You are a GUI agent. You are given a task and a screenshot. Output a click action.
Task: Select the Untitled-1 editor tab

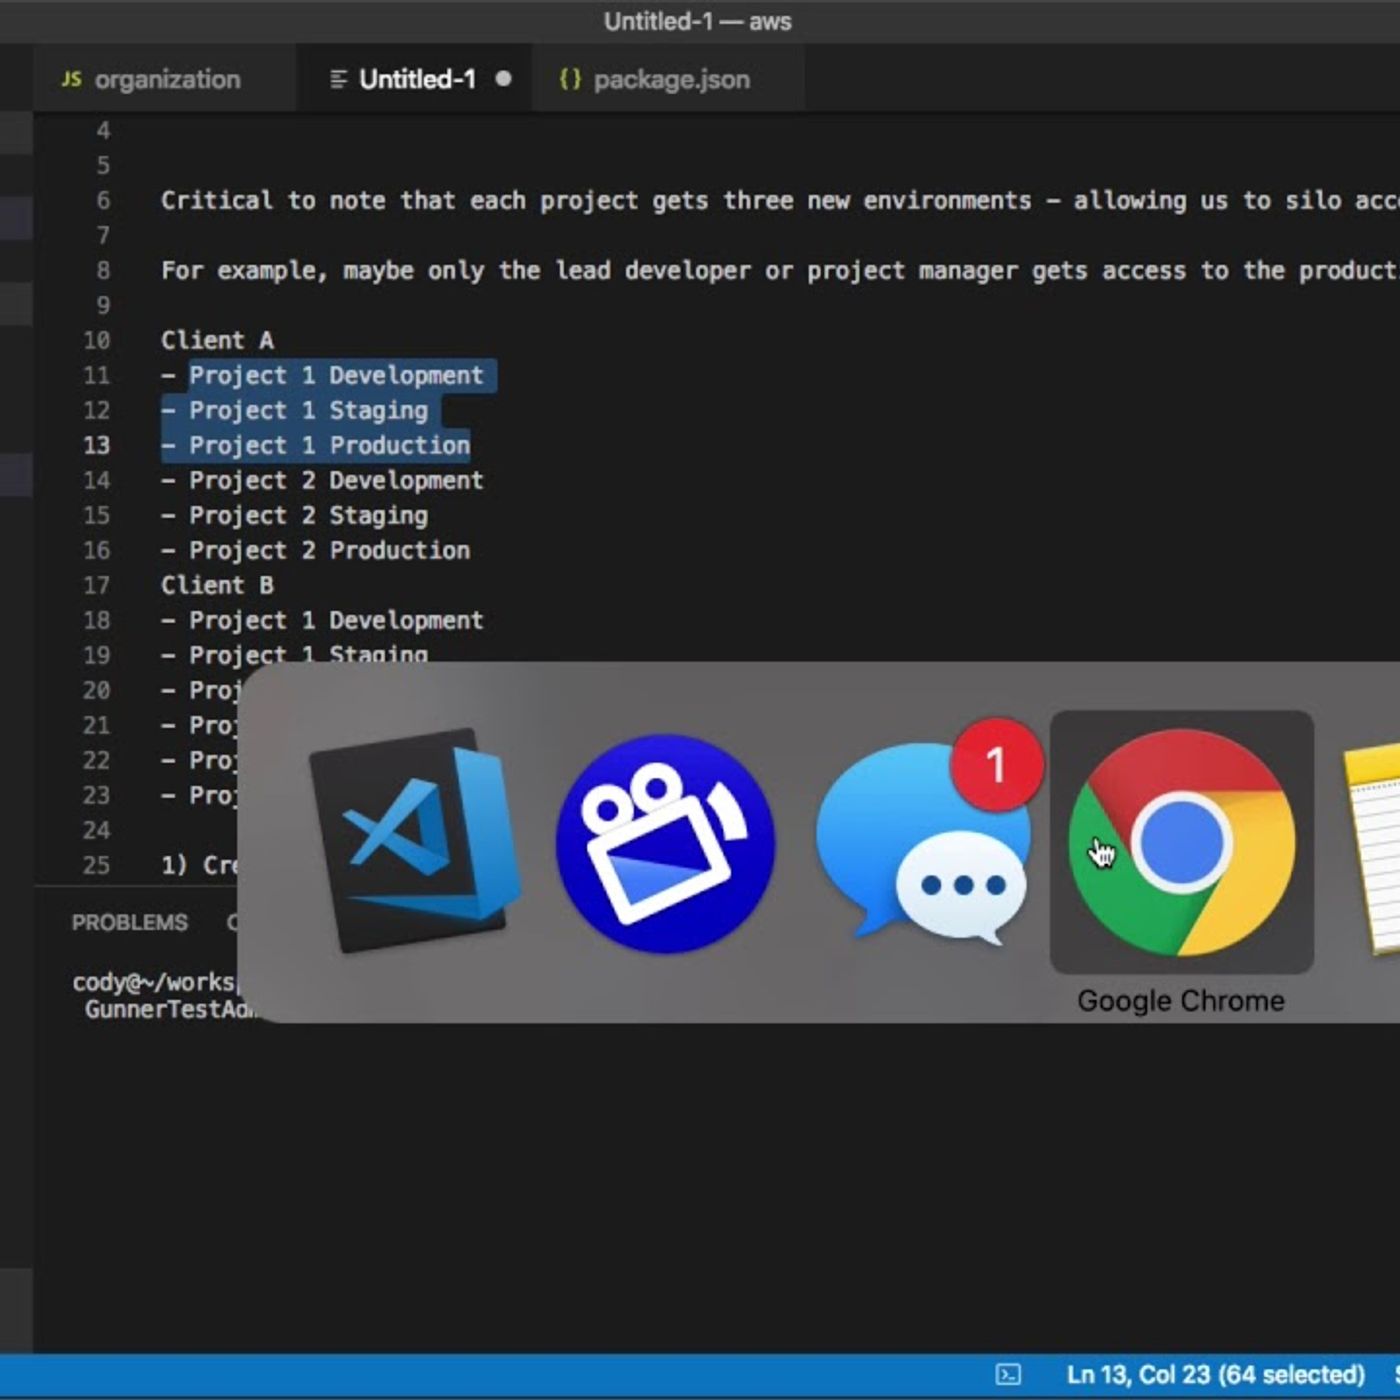point(416,80)
